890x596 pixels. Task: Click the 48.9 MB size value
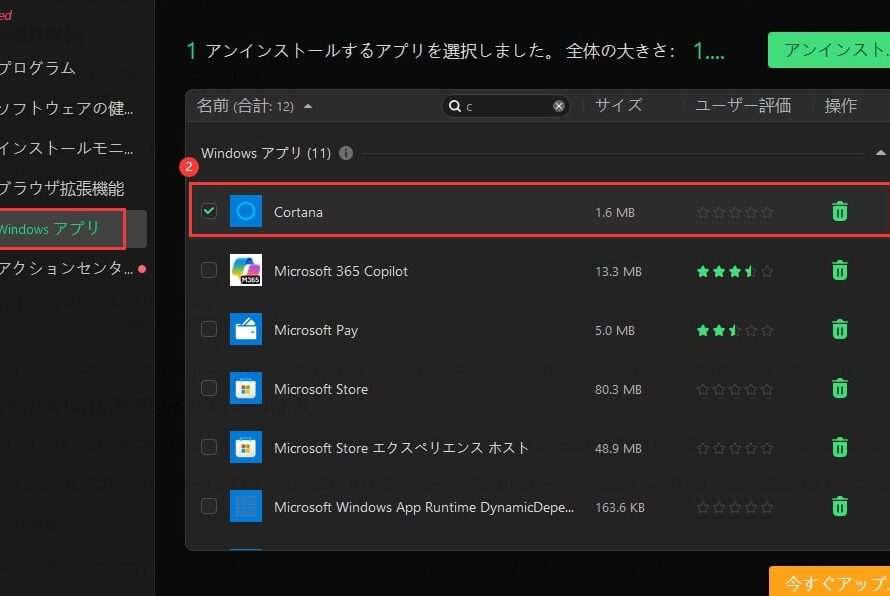tap(618, 448)
